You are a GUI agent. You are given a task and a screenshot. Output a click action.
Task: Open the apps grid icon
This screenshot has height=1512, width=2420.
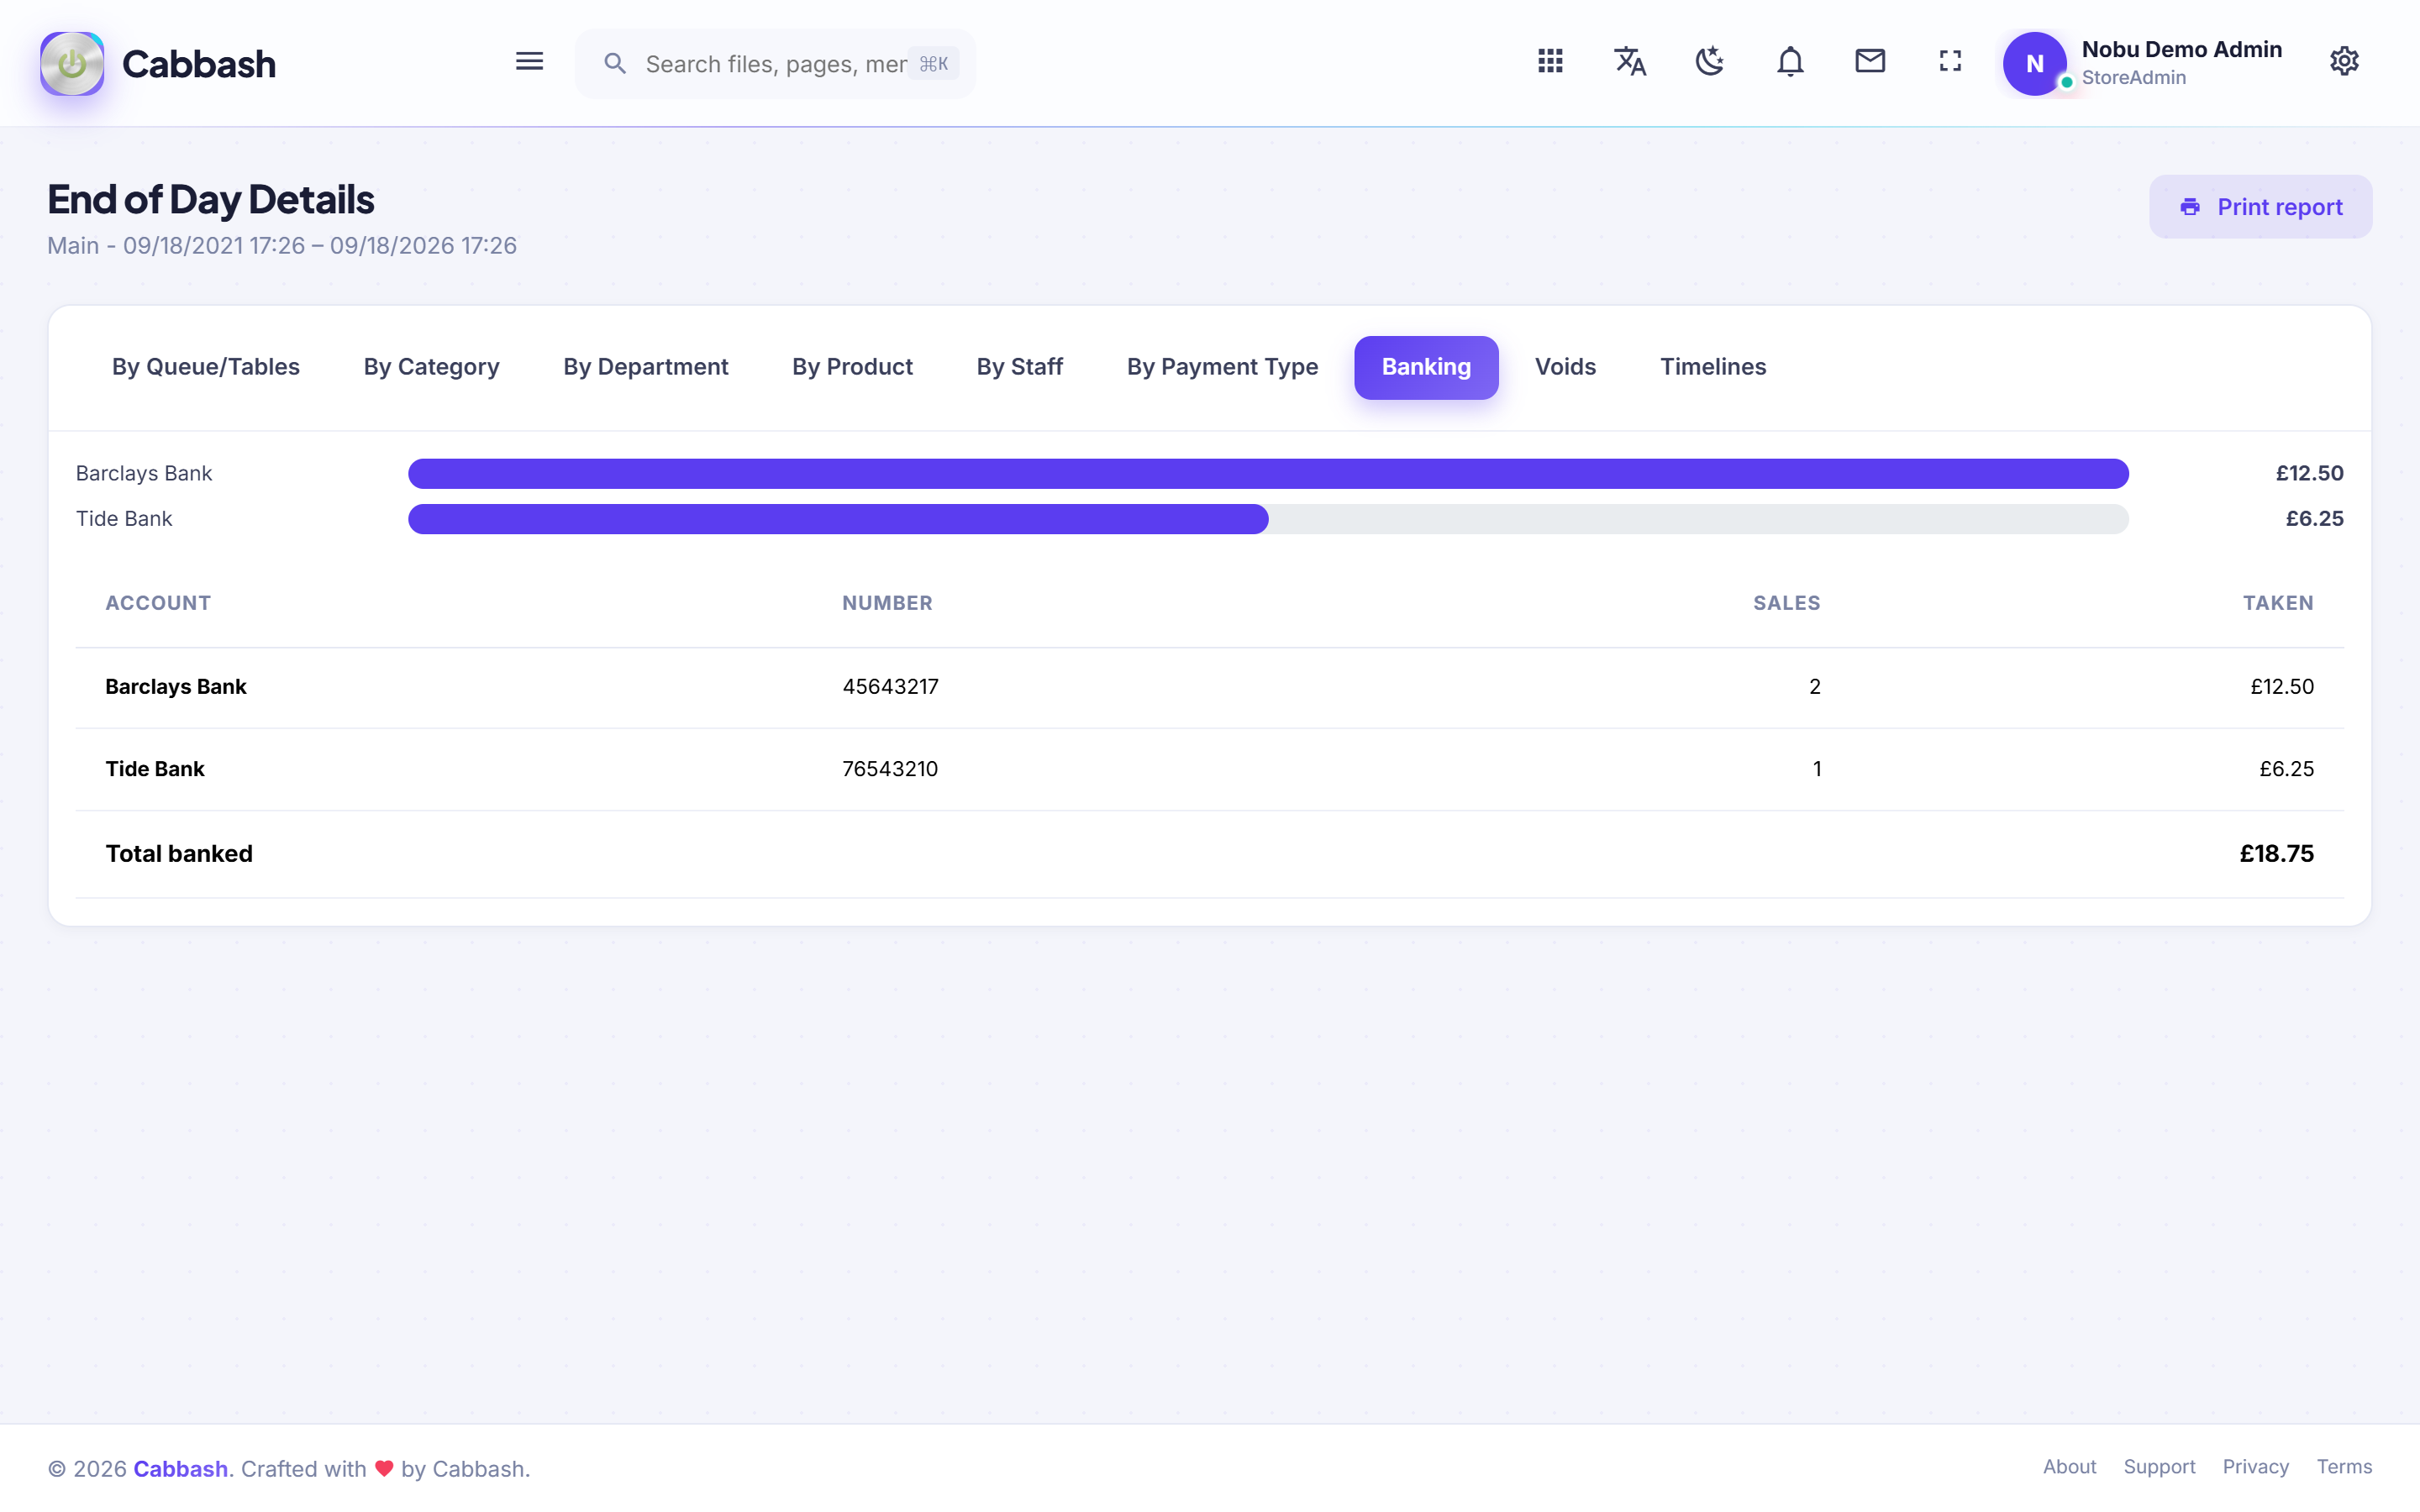1550,62
